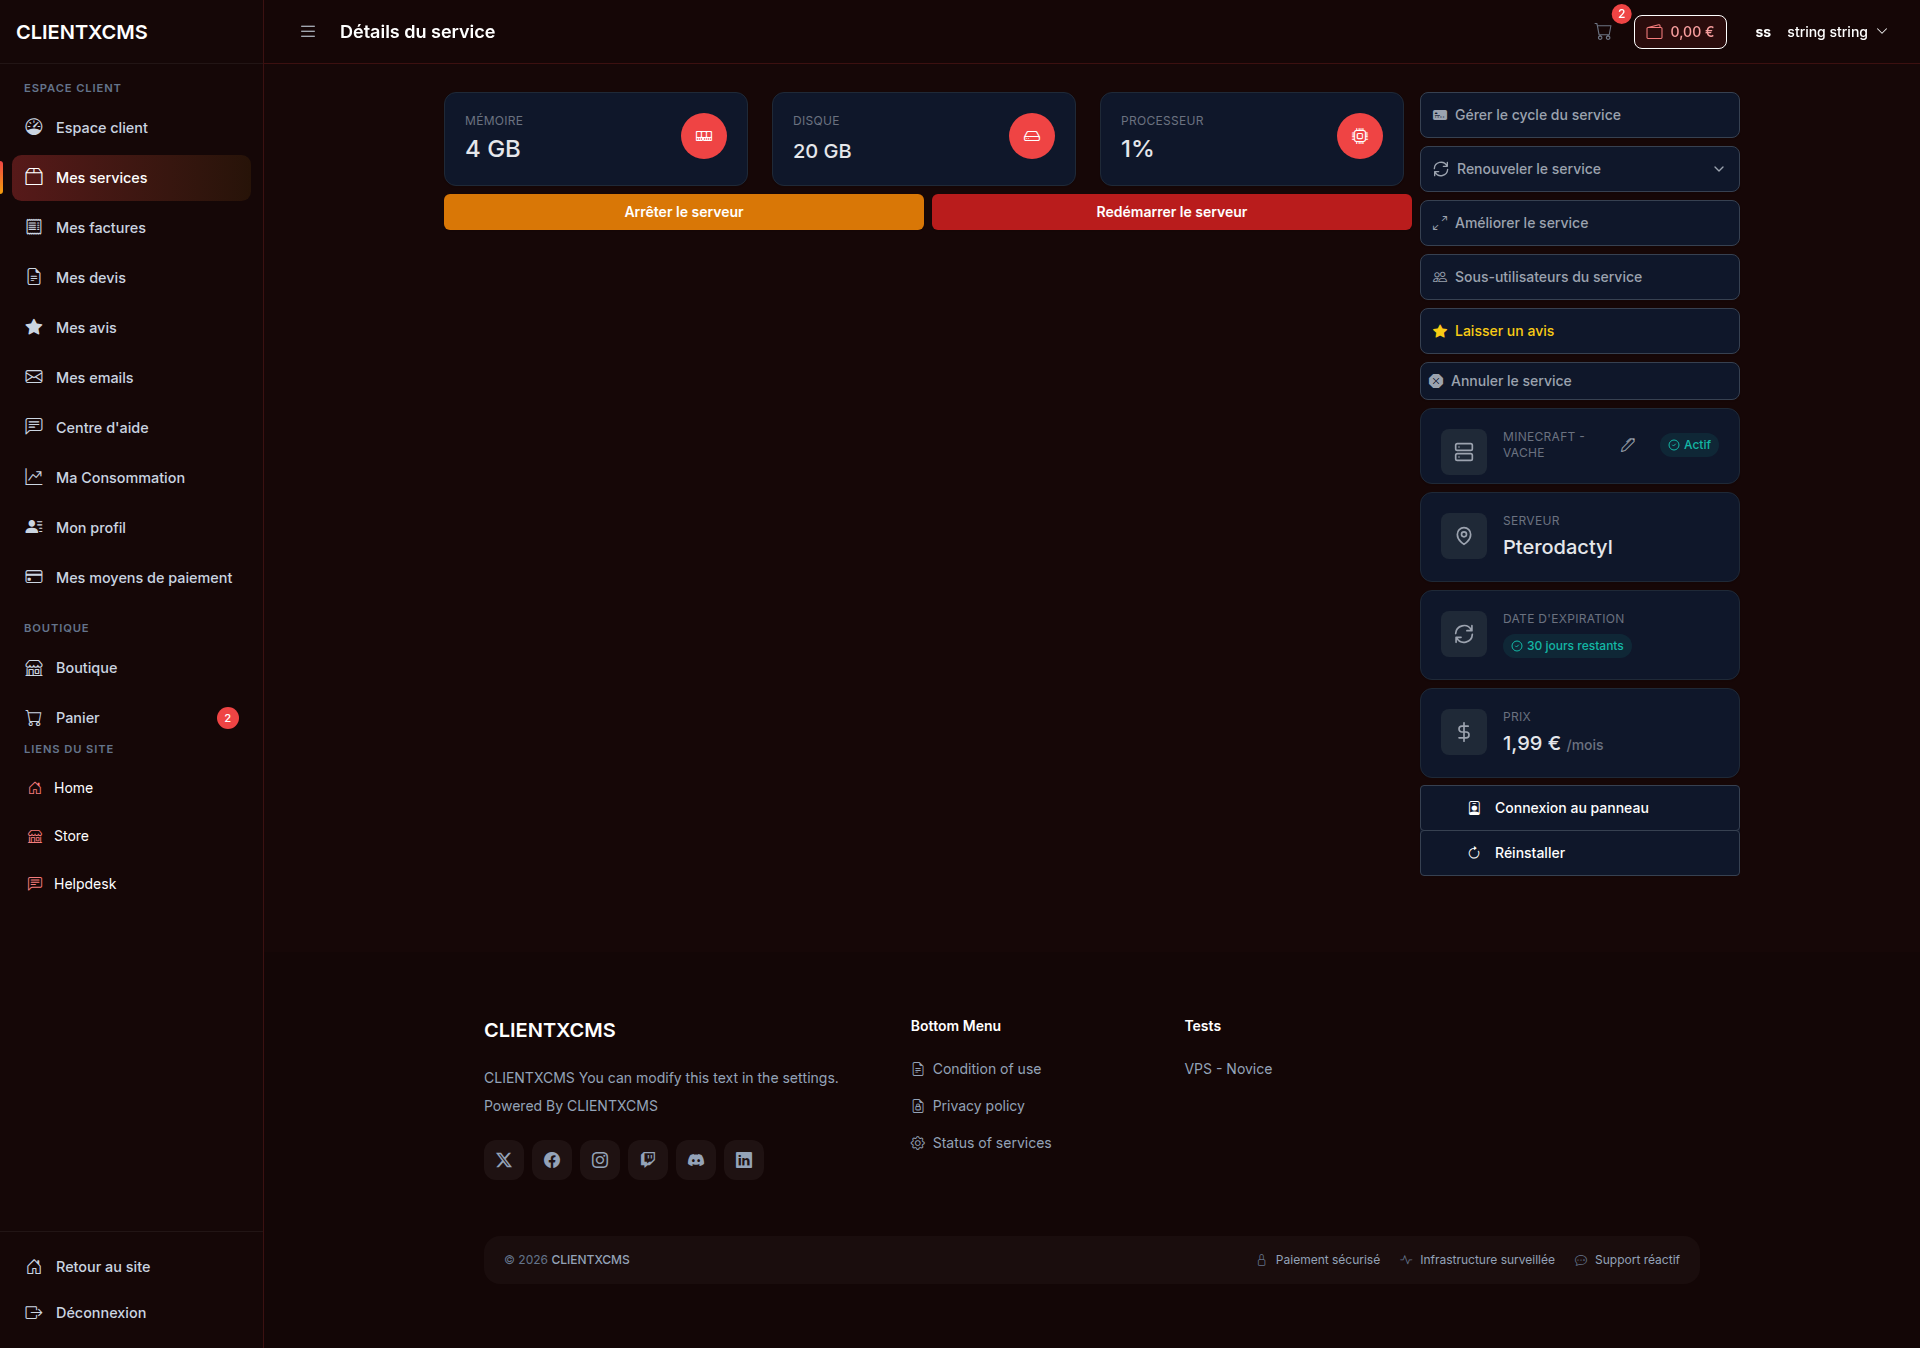The height and width of the screenshot is (1348, 1920).
Task: Open the Twitch social icon
Action: pyautogui.click(x=648, y=1160)
